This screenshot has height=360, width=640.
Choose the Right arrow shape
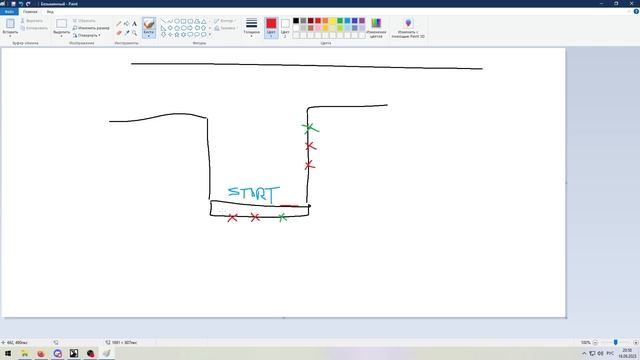190,28
